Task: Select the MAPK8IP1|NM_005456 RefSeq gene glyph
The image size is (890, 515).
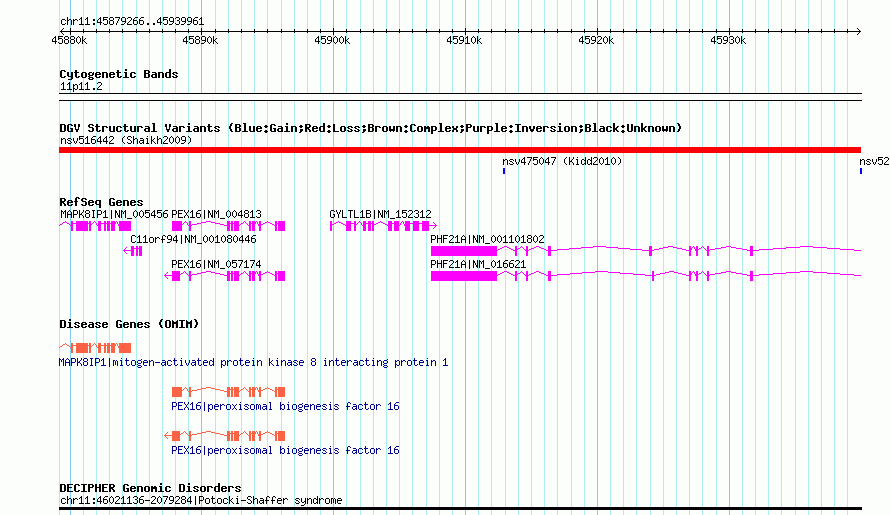Action: (95, 226)
